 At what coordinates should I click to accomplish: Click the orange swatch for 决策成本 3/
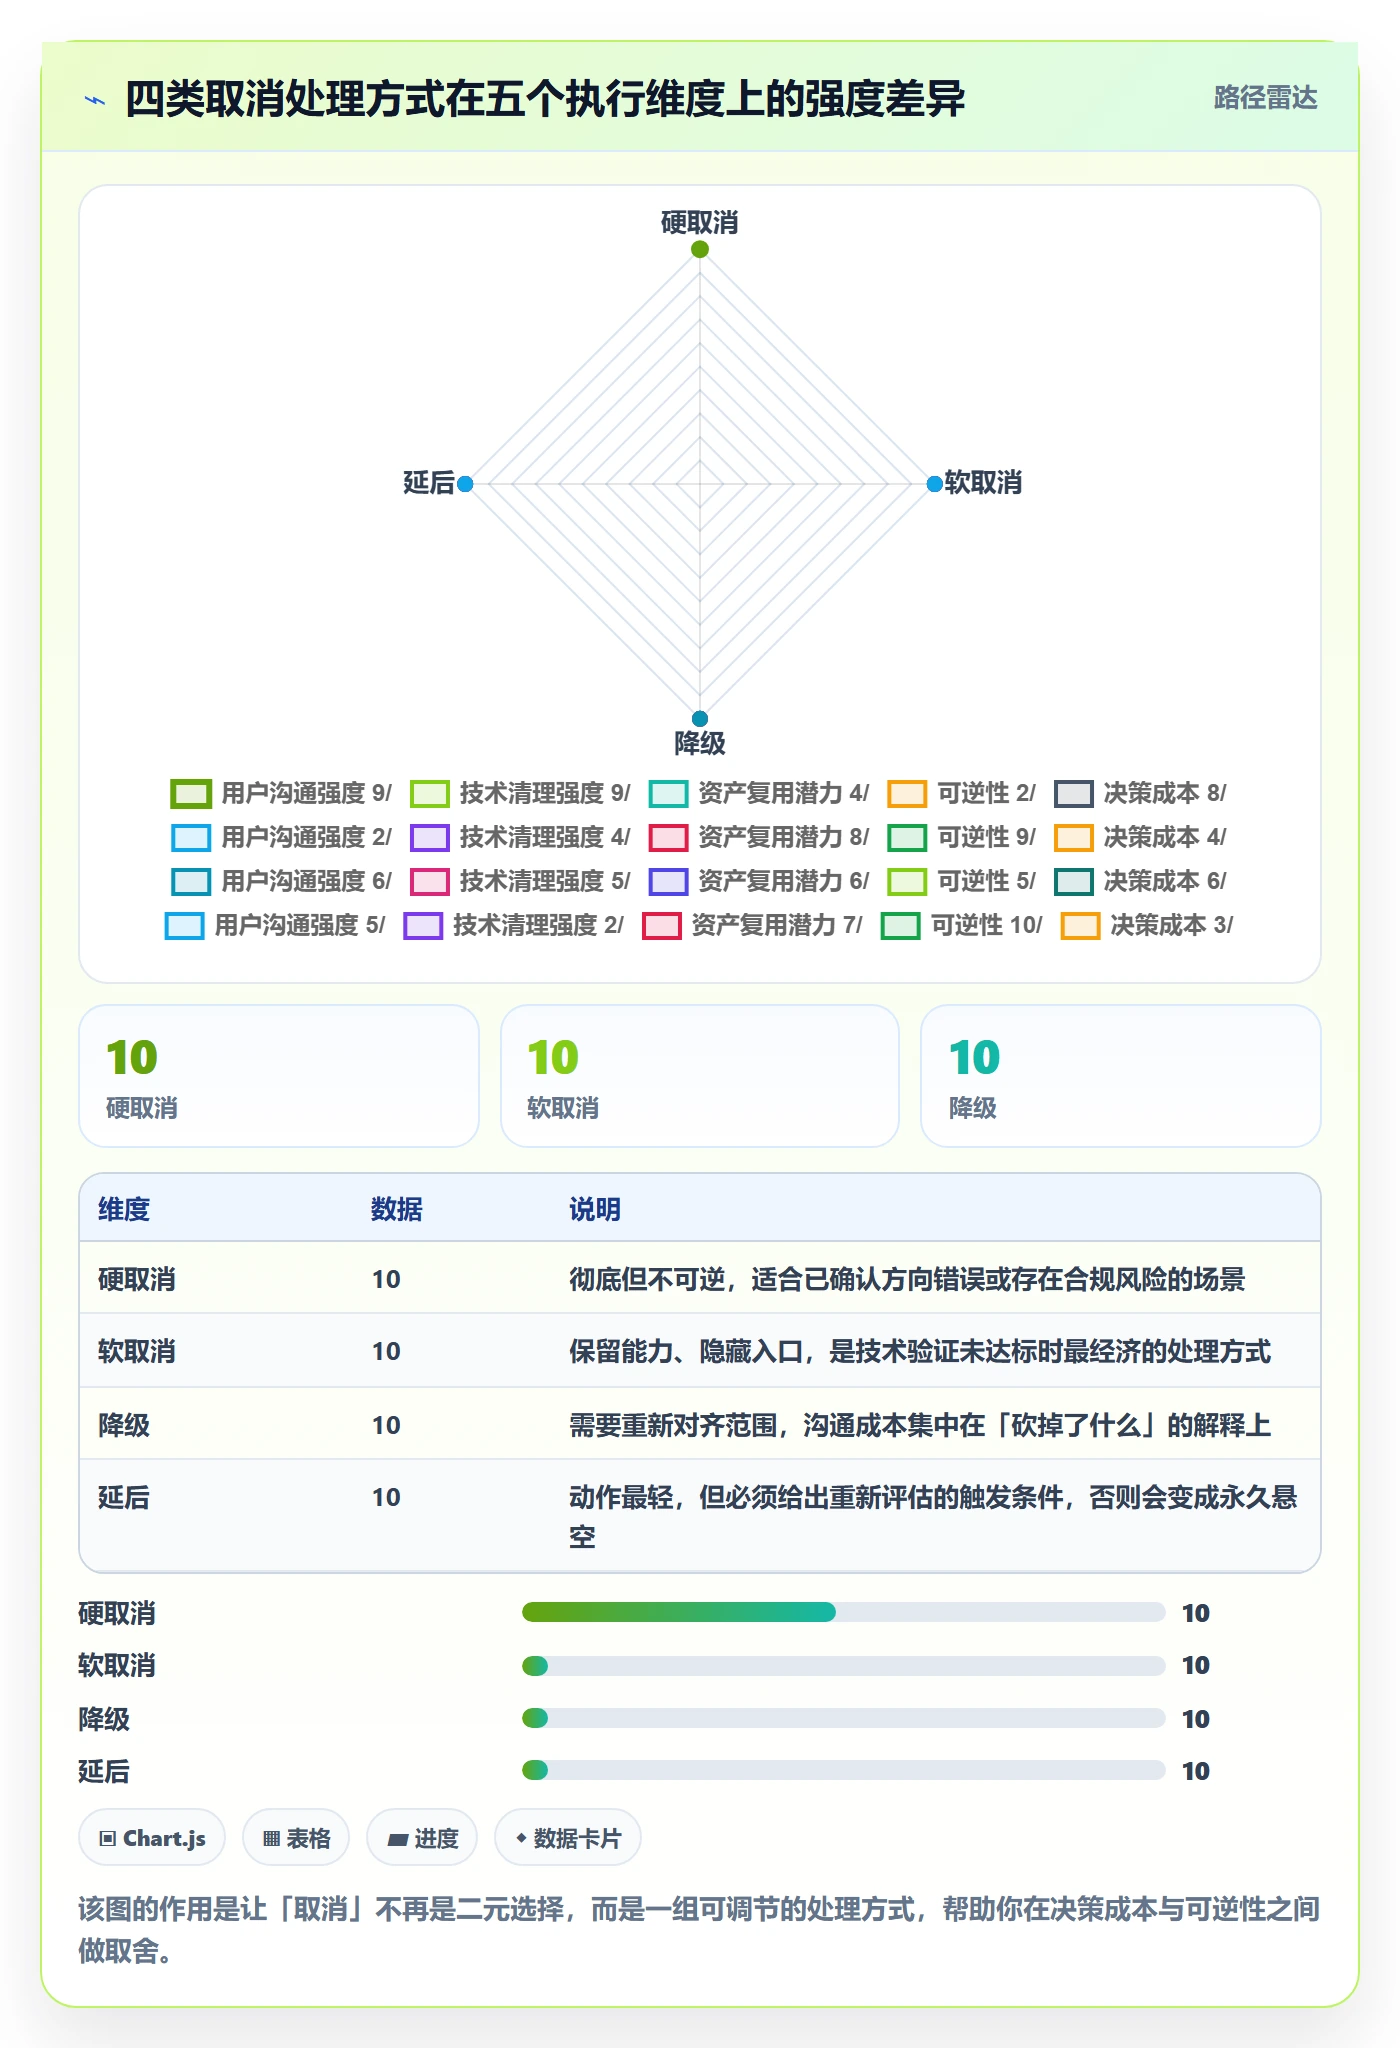pyautogui.click(x=1080, y=925)
